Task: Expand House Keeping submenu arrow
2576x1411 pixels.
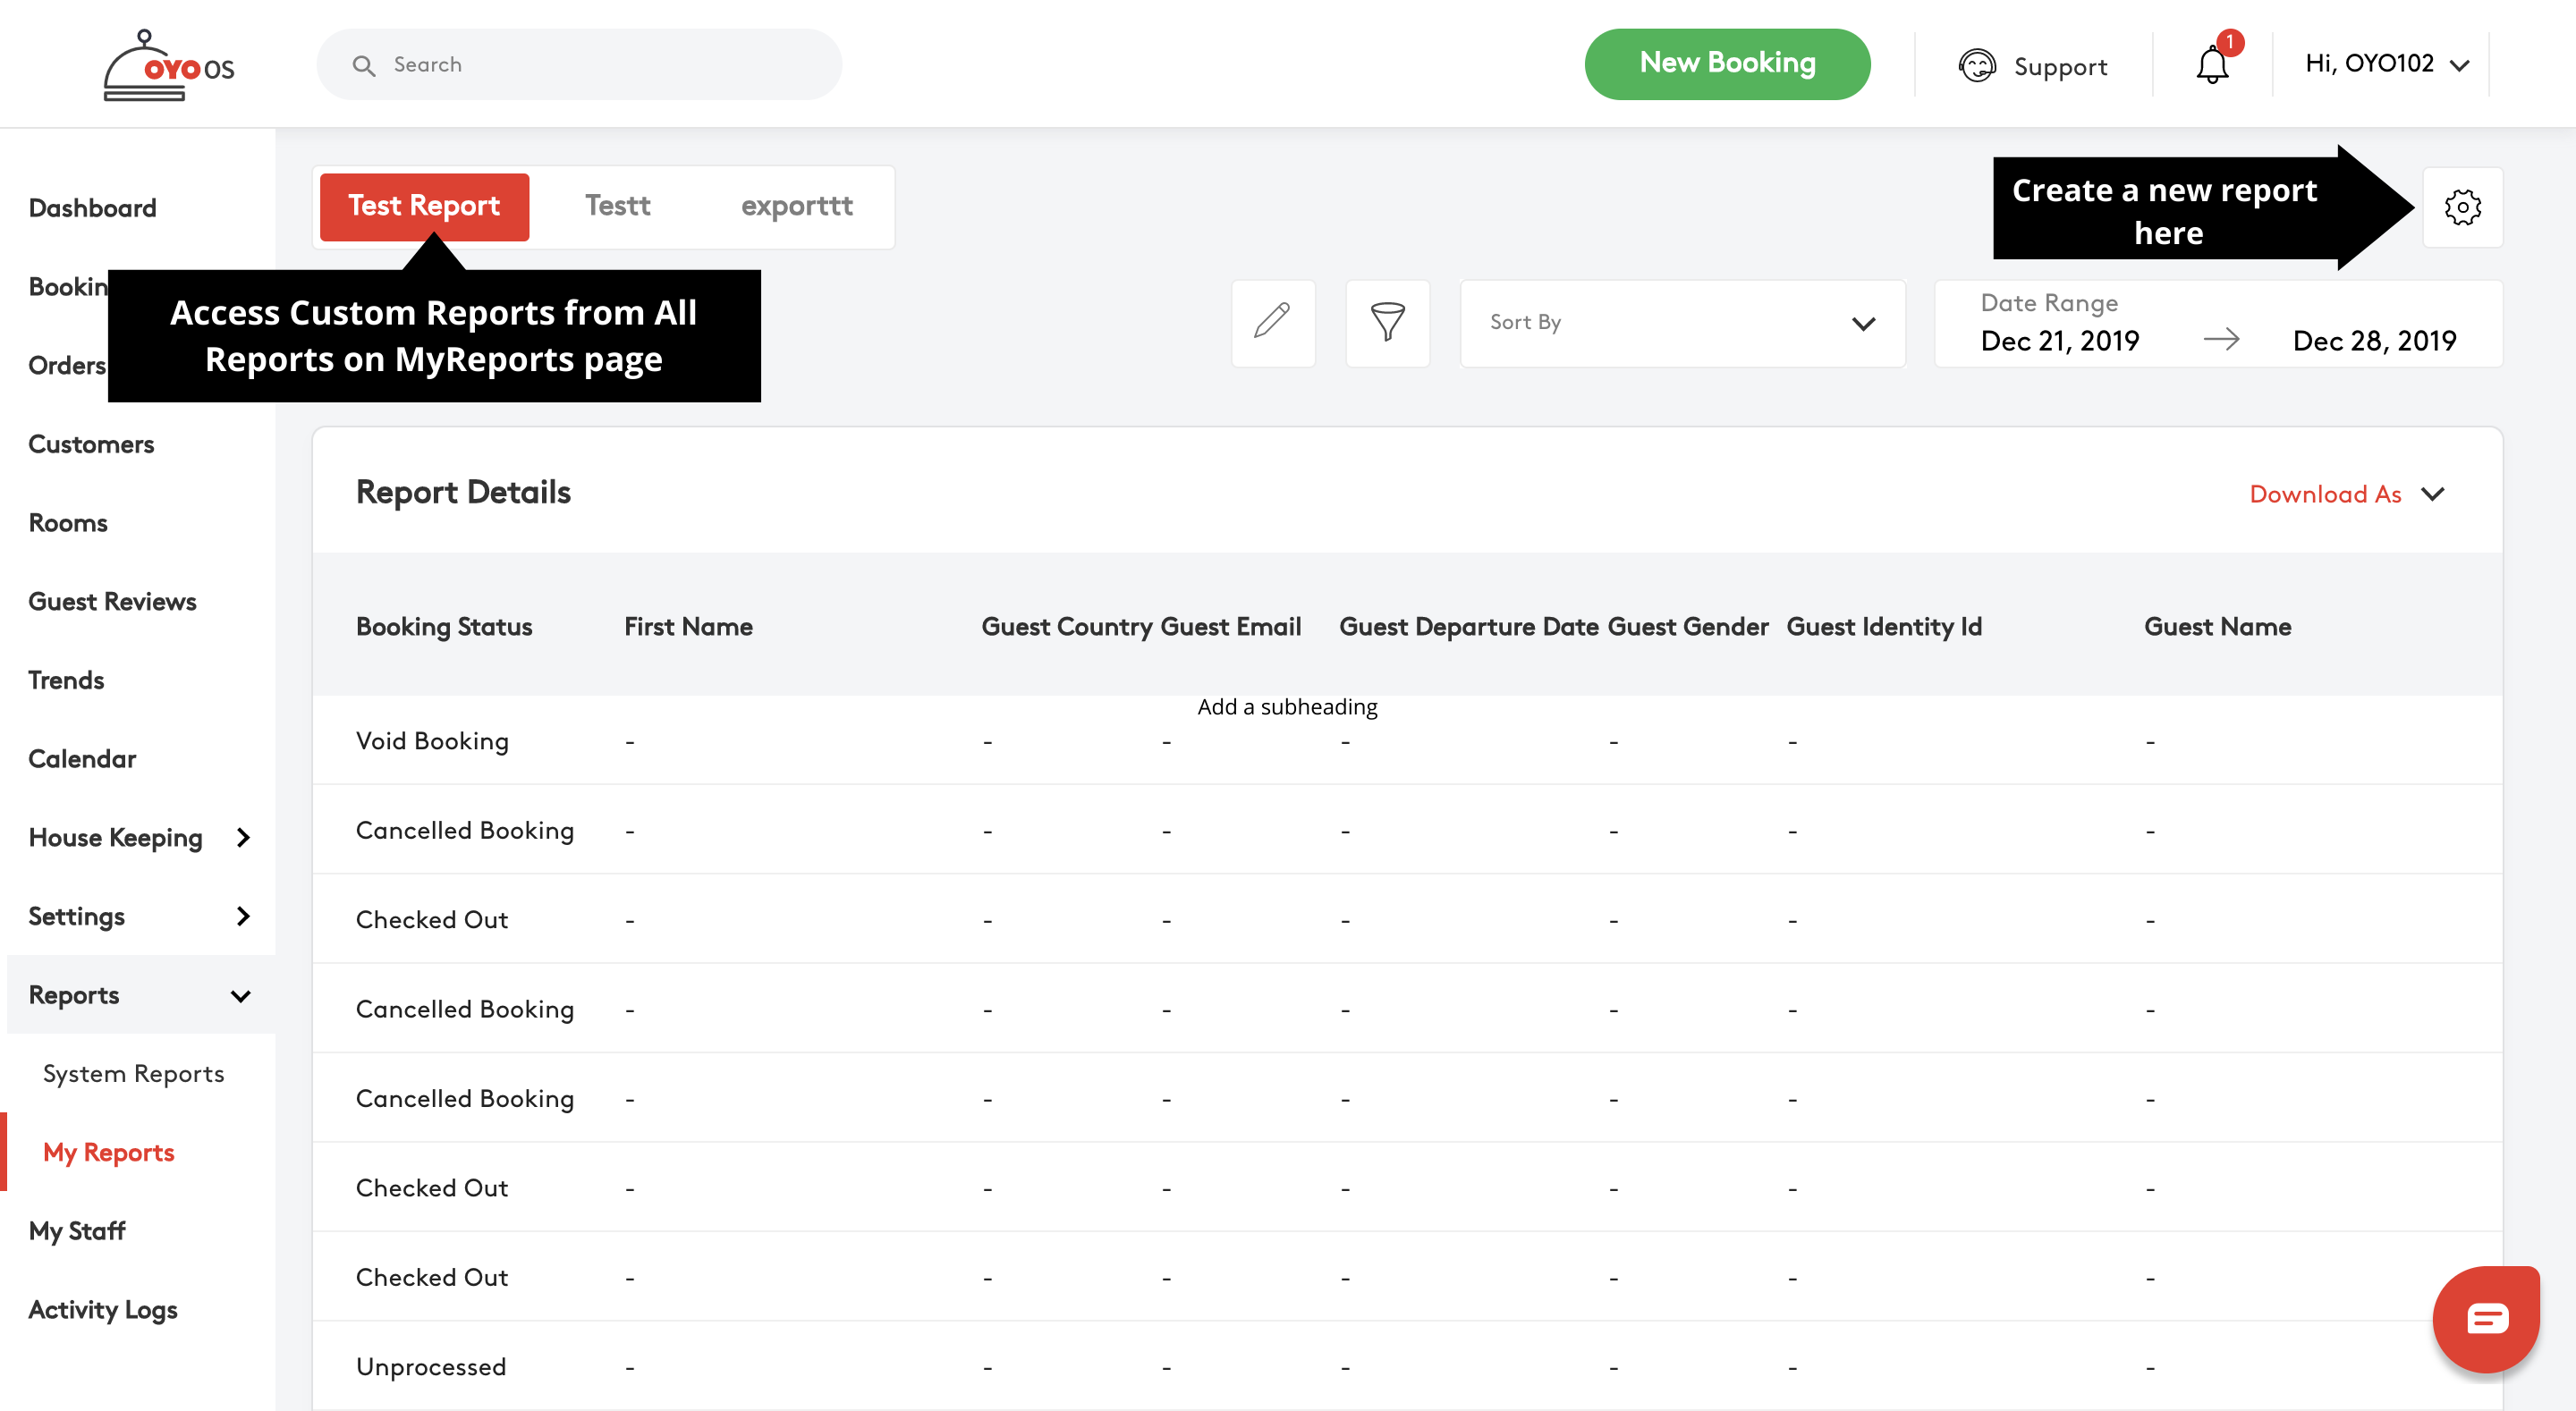Action: 243,837
